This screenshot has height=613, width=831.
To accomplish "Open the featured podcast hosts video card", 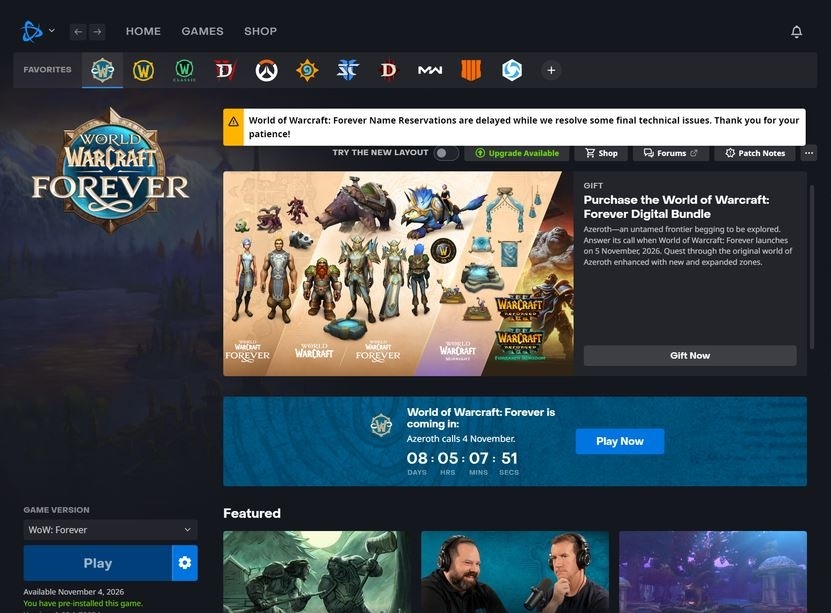I will click(x=515, y=572).
